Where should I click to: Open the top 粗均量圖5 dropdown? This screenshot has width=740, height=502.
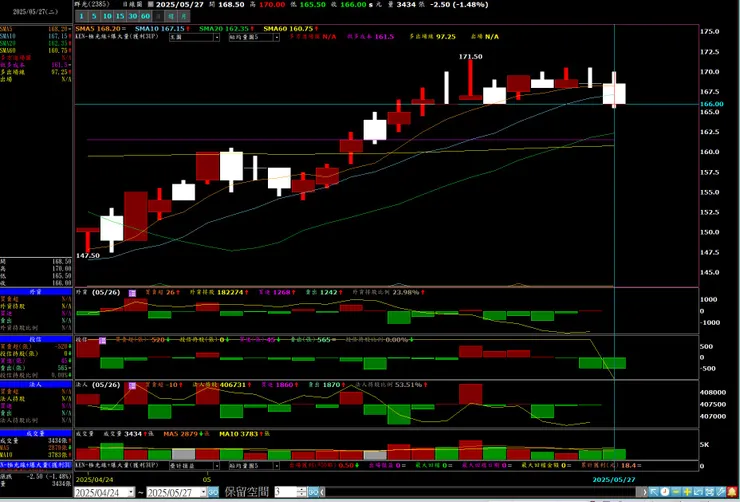pyautogui.click(x=254, y=37)
